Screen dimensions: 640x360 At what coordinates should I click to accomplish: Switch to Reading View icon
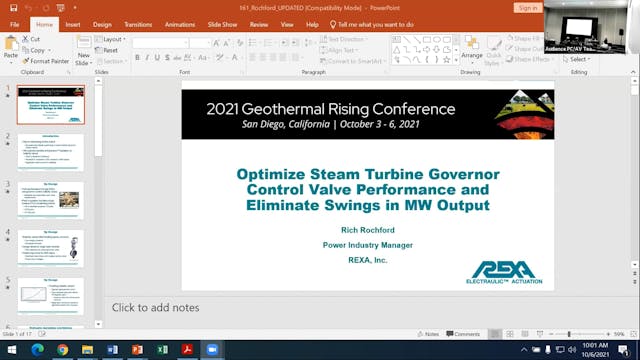[x=525, y=334]
